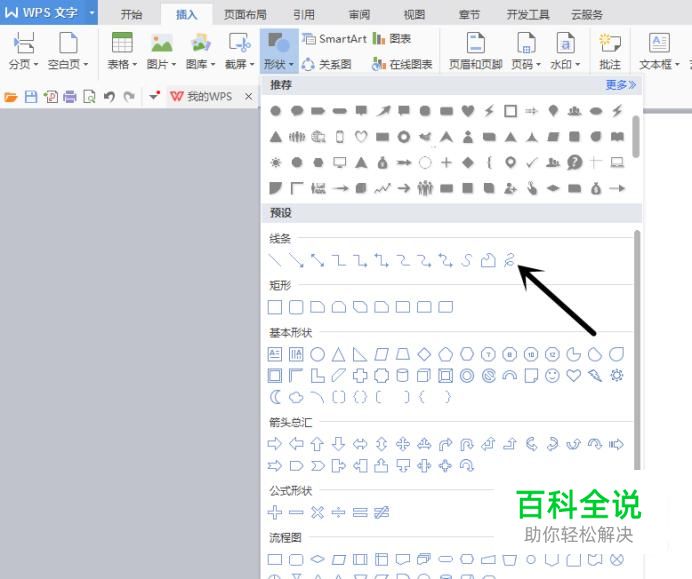Screen dimensions: 692x579
Task: Click the 推荐 shapes section scrollbar
Action: click(x=636, y=136)
